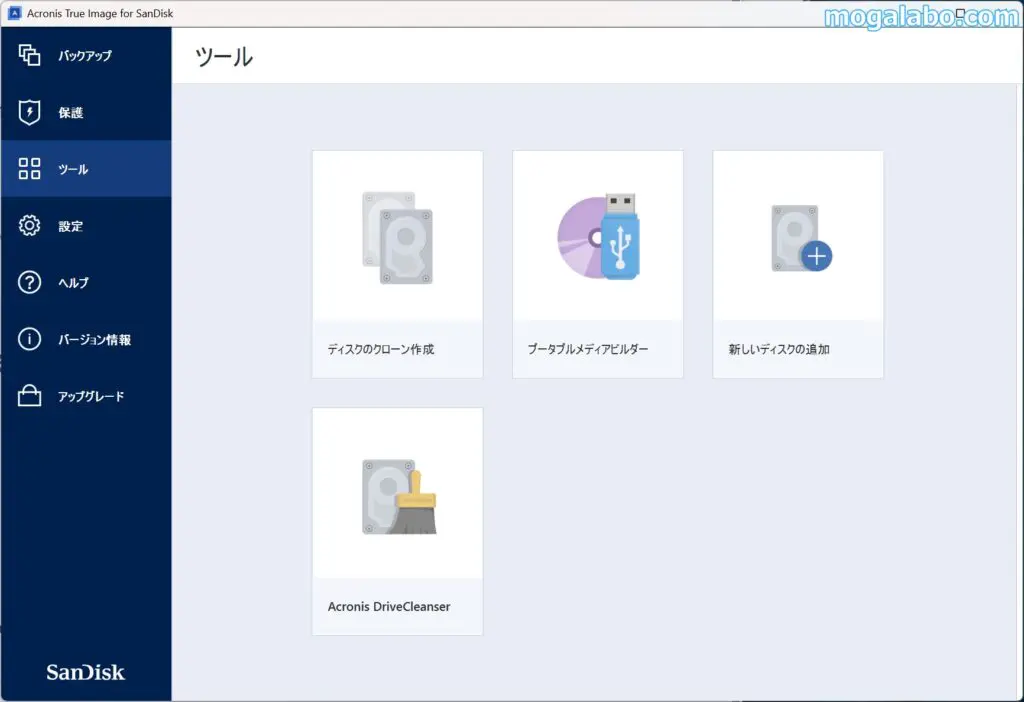Open the disk clone creation tool

[397, 263]
